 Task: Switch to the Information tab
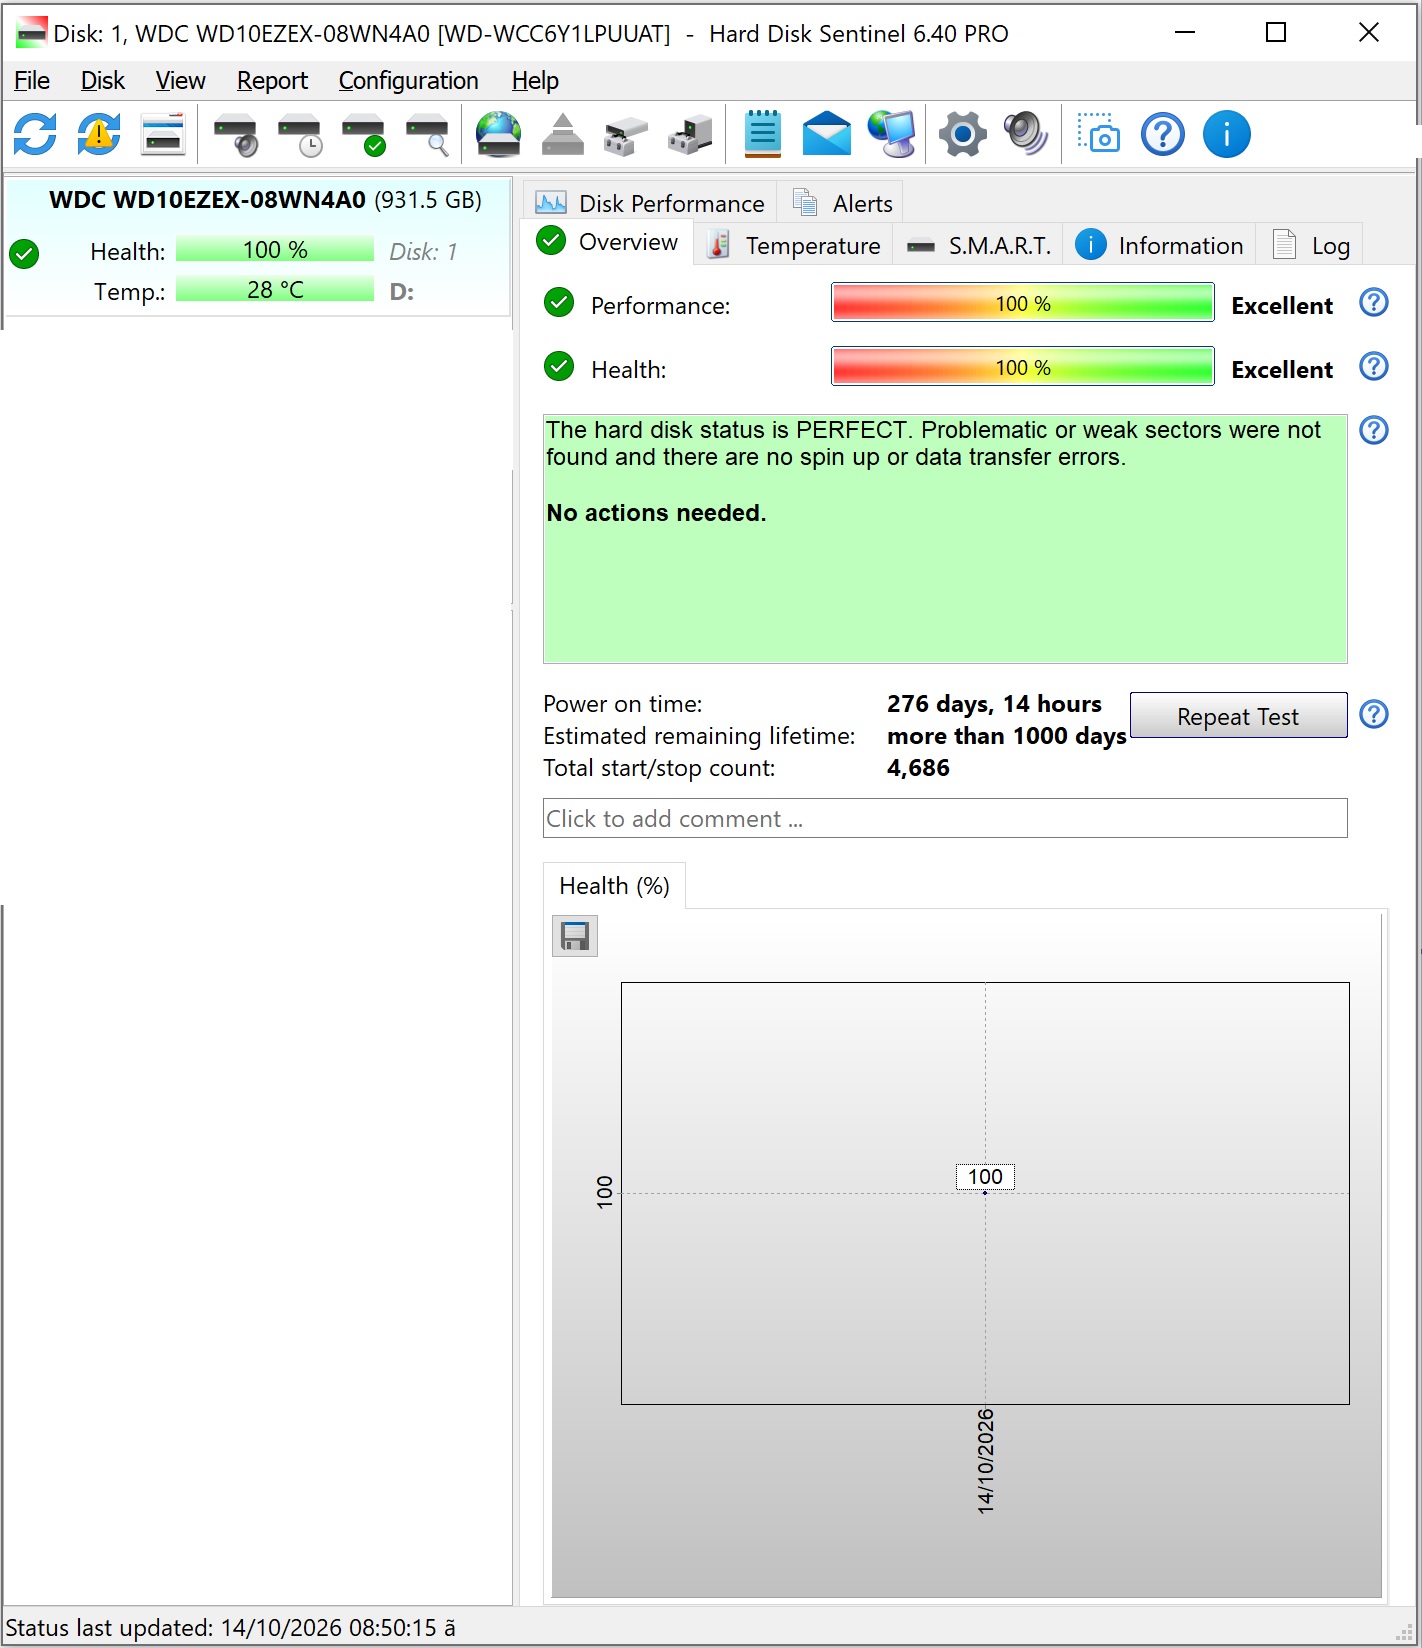(x=1159, y=245)
